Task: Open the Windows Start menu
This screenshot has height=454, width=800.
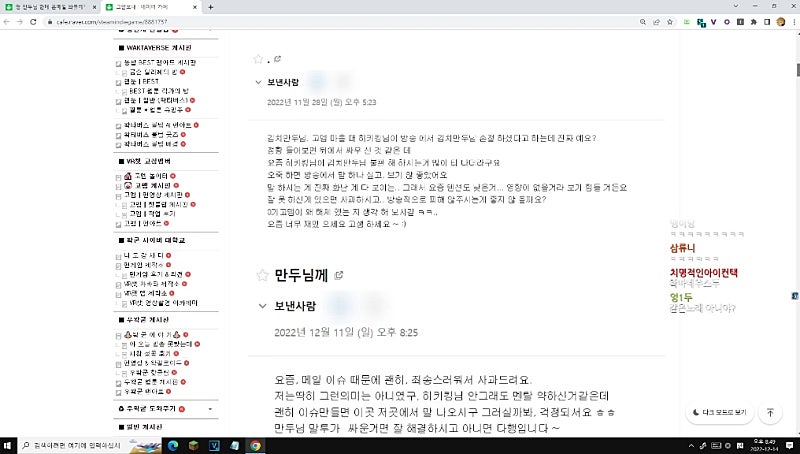Action: 8,446
